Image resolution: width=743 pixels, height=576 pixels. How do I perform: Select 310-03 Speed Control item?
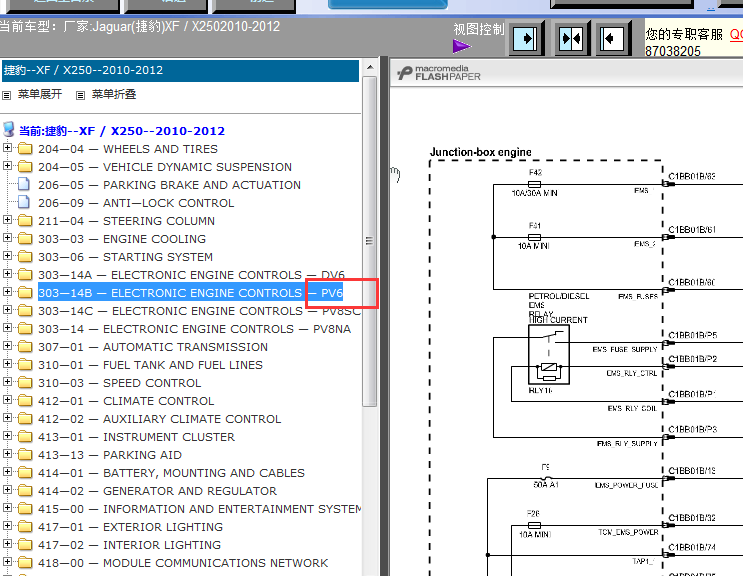pos(120,383)
